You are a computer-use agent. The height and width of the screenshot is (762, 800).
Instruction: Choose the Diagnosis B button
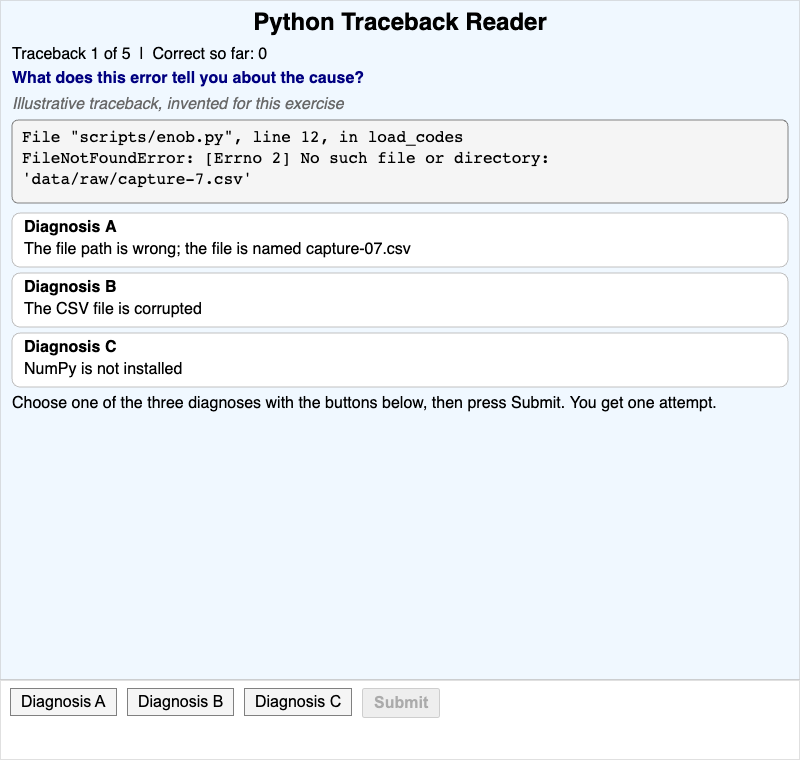pyautogui.click(x=180, y=702)
